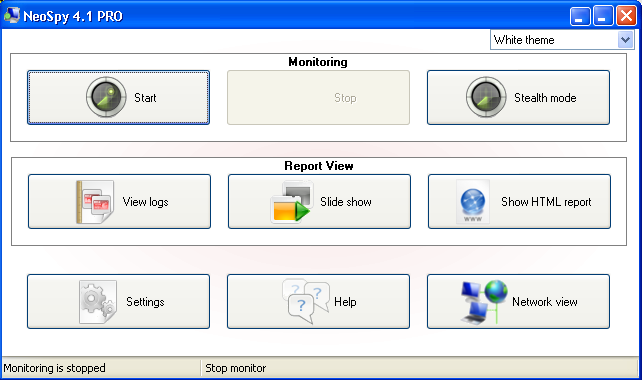This screenshot has height=380, width=642.
Task: Launch the Slide show of screenshots
Action: click(x=319, y=201)
